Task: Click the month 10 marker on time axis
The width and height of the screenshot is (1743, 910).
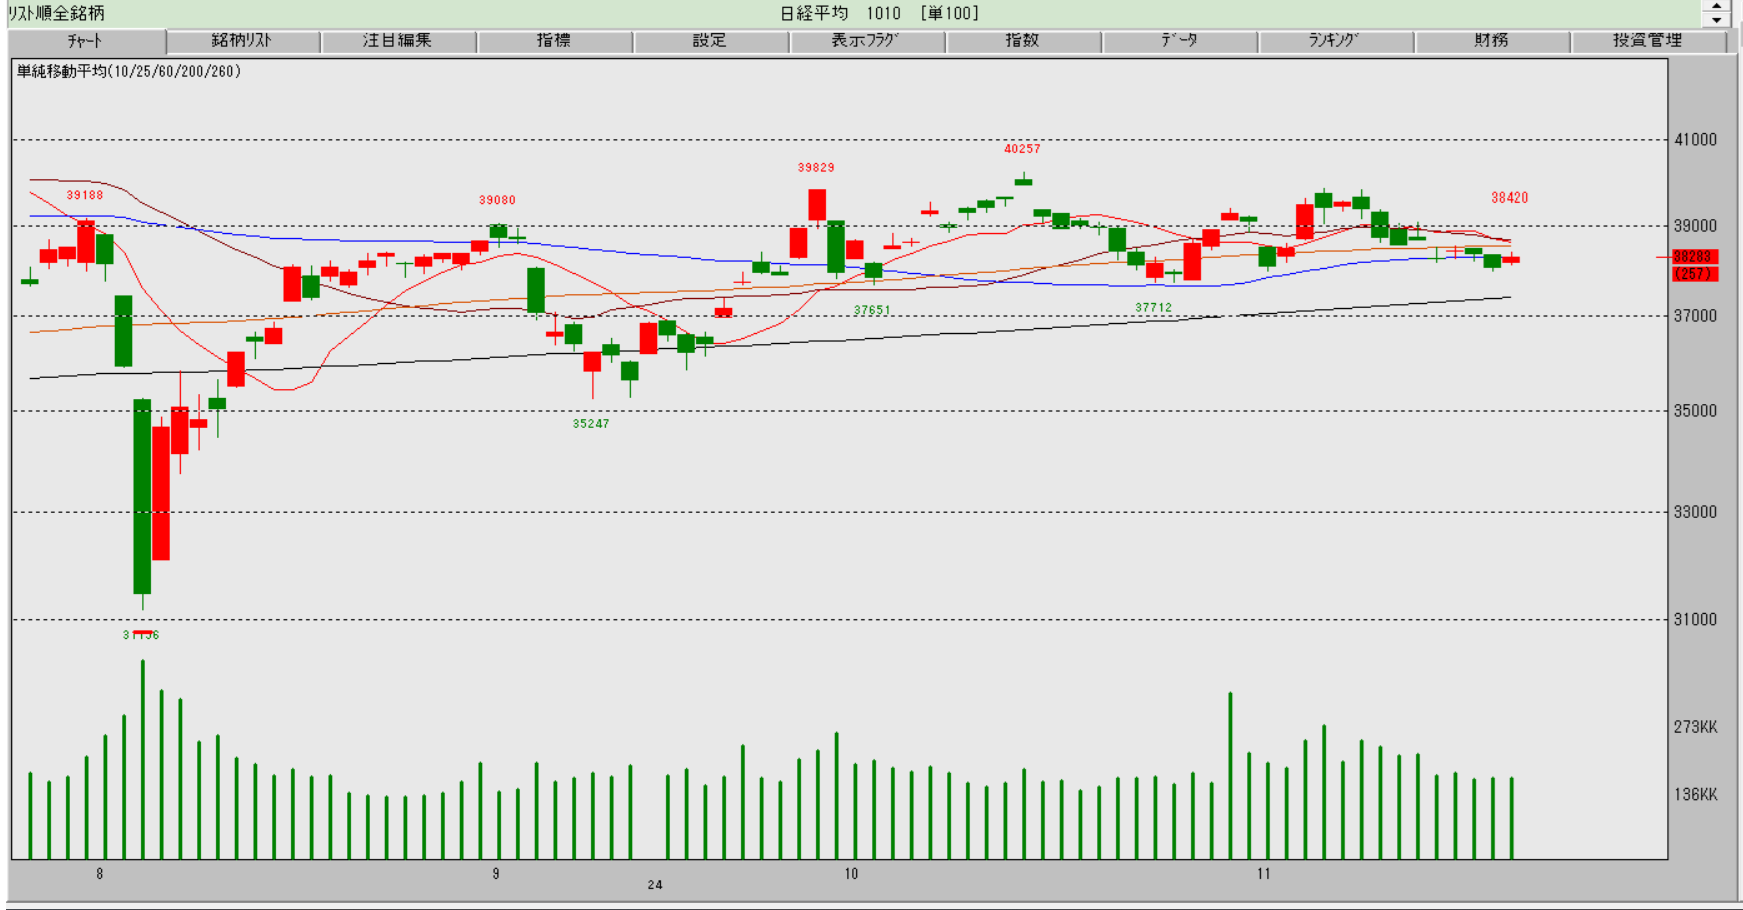Action: pos(851,874)
